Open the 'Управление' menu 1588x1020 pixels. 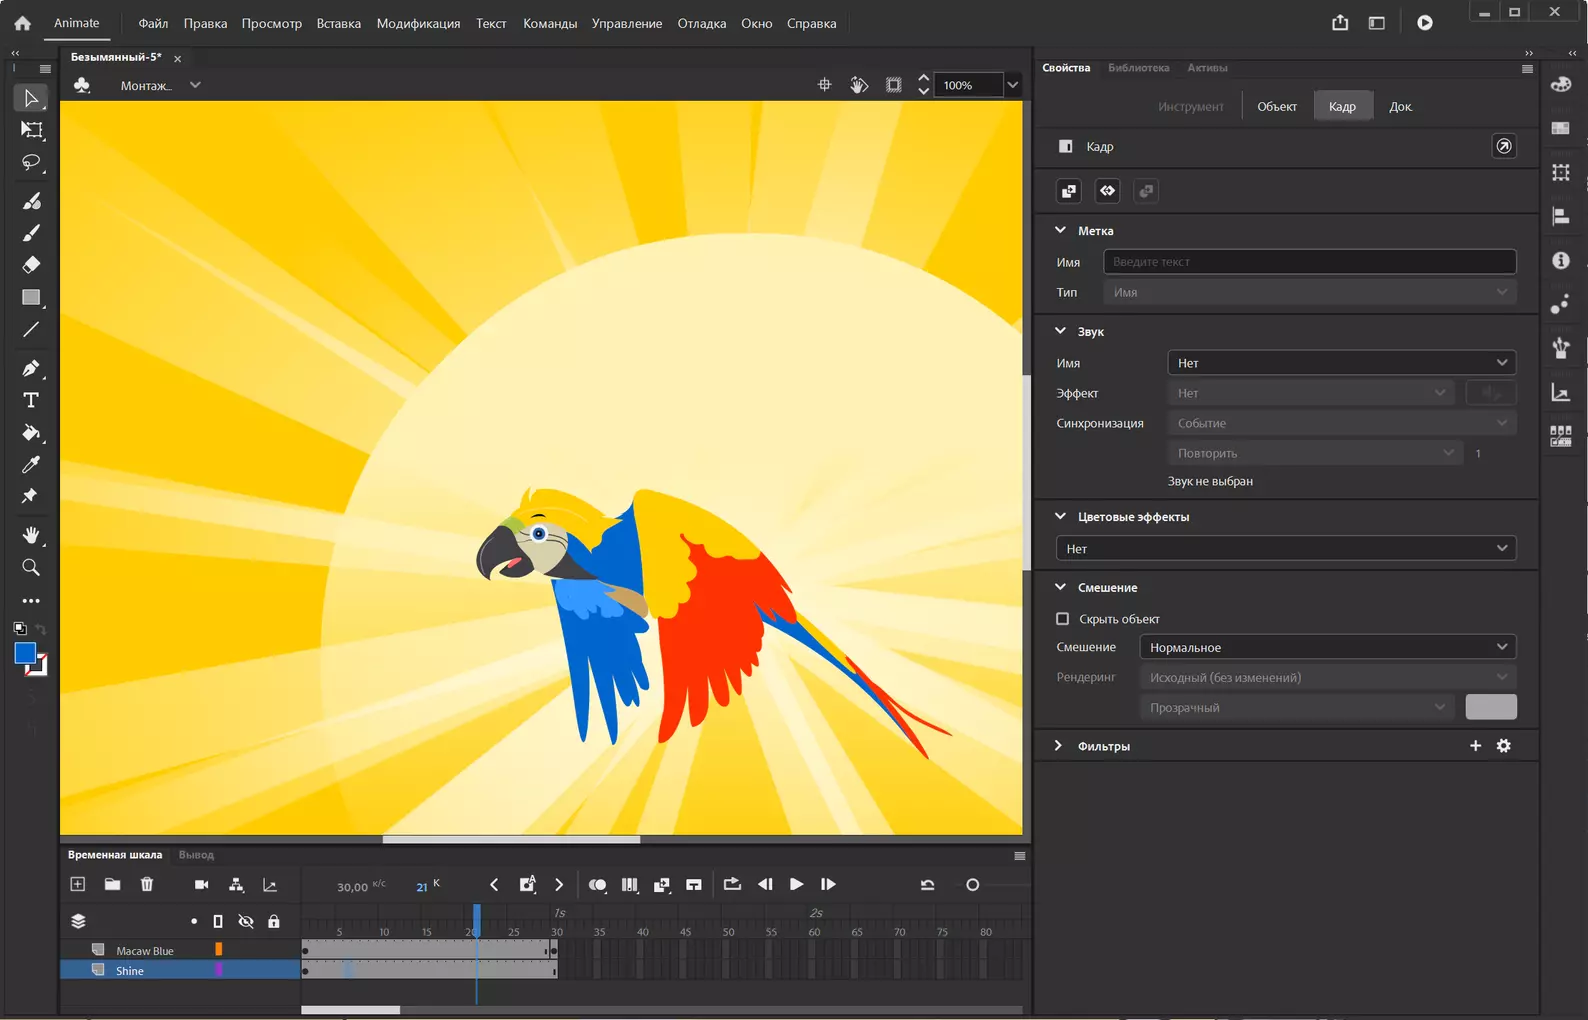(627, 23)
